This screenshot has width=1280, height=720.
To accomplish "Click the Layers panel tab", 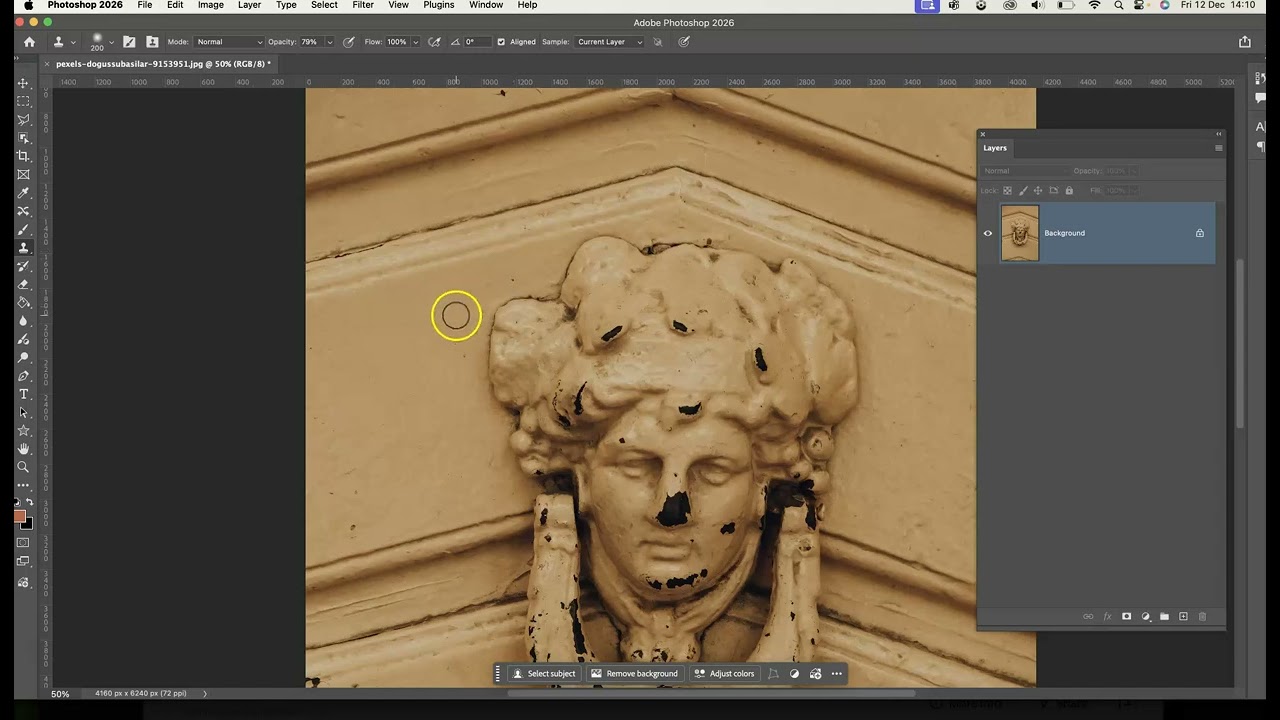I will coord(995,148).
